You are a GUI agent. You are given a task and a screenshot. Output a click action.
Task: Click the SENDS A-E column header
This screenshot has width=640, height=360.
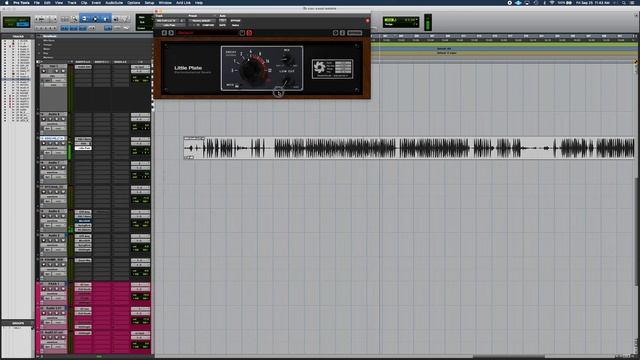[120, 62]
